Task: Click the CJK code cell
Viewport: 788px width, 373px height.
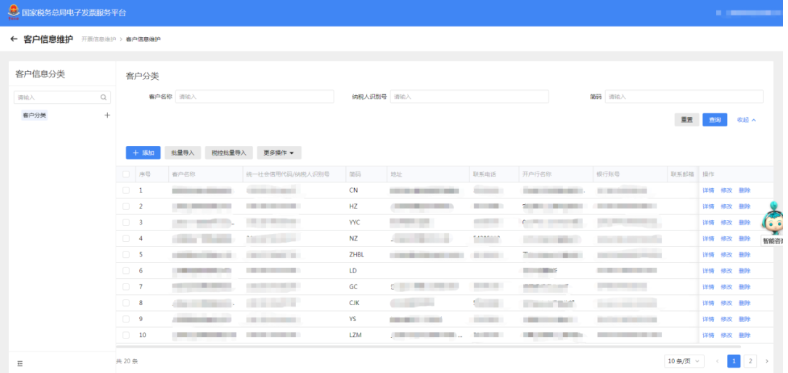Action: (354, 303)
